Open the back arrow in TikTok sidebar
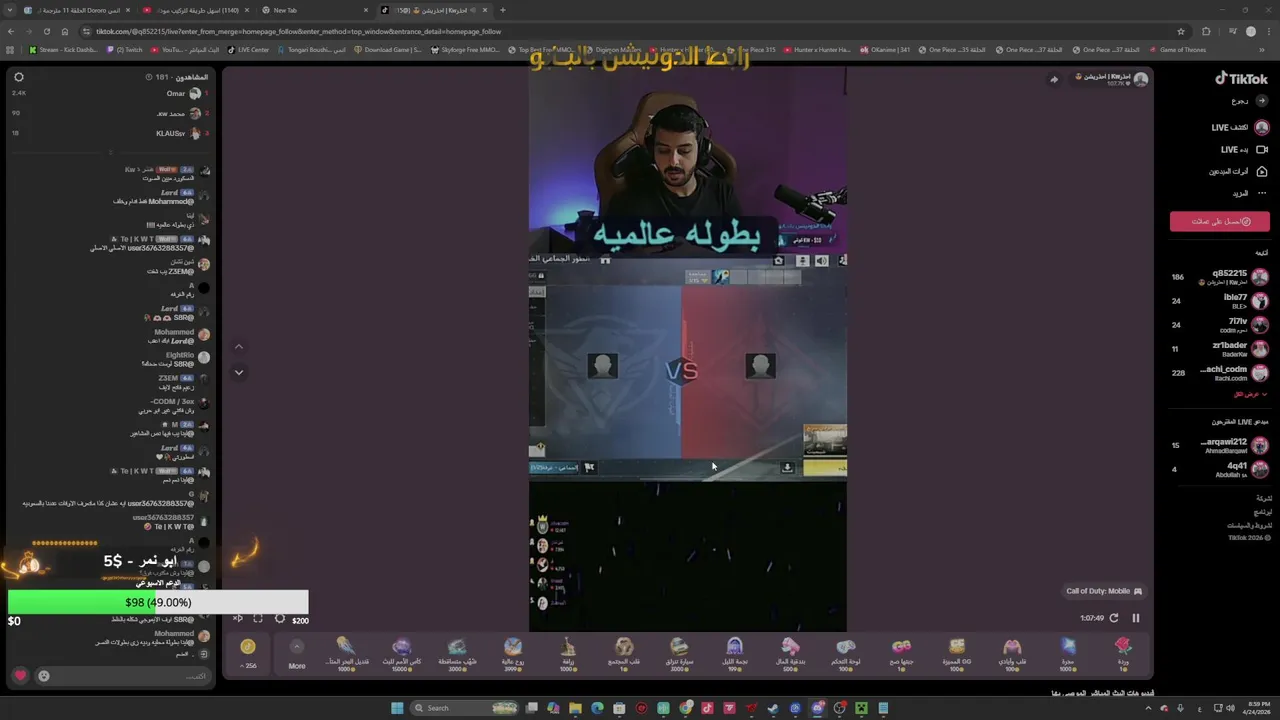This screenshot has height=720, width=1280. click(x=1262, y=100)
